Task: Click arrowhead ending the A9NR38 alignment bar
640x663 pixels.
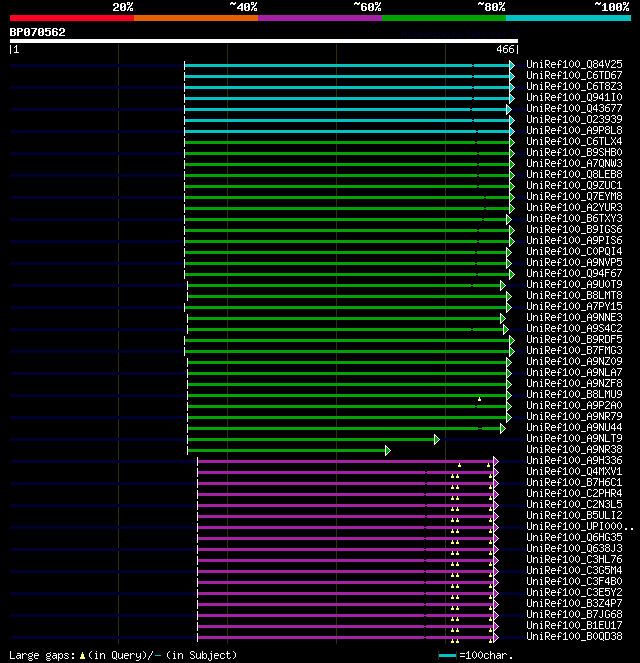Action: click(x=388, y=451)
